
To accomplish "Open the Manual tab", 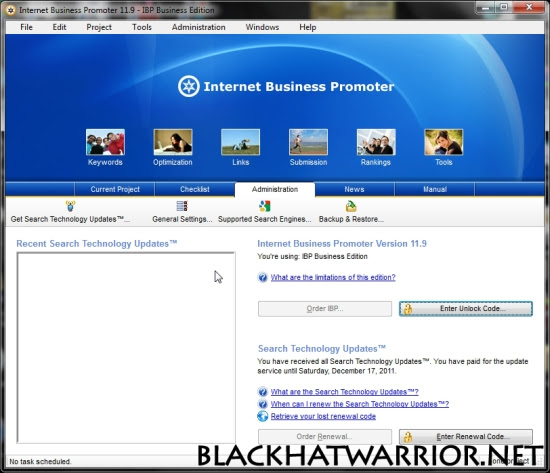I will point(435,189).
